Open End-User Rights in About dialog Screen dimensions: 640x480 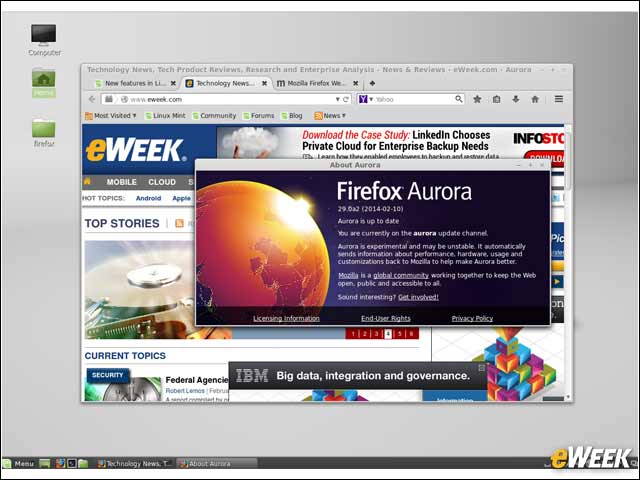(386, 318)
